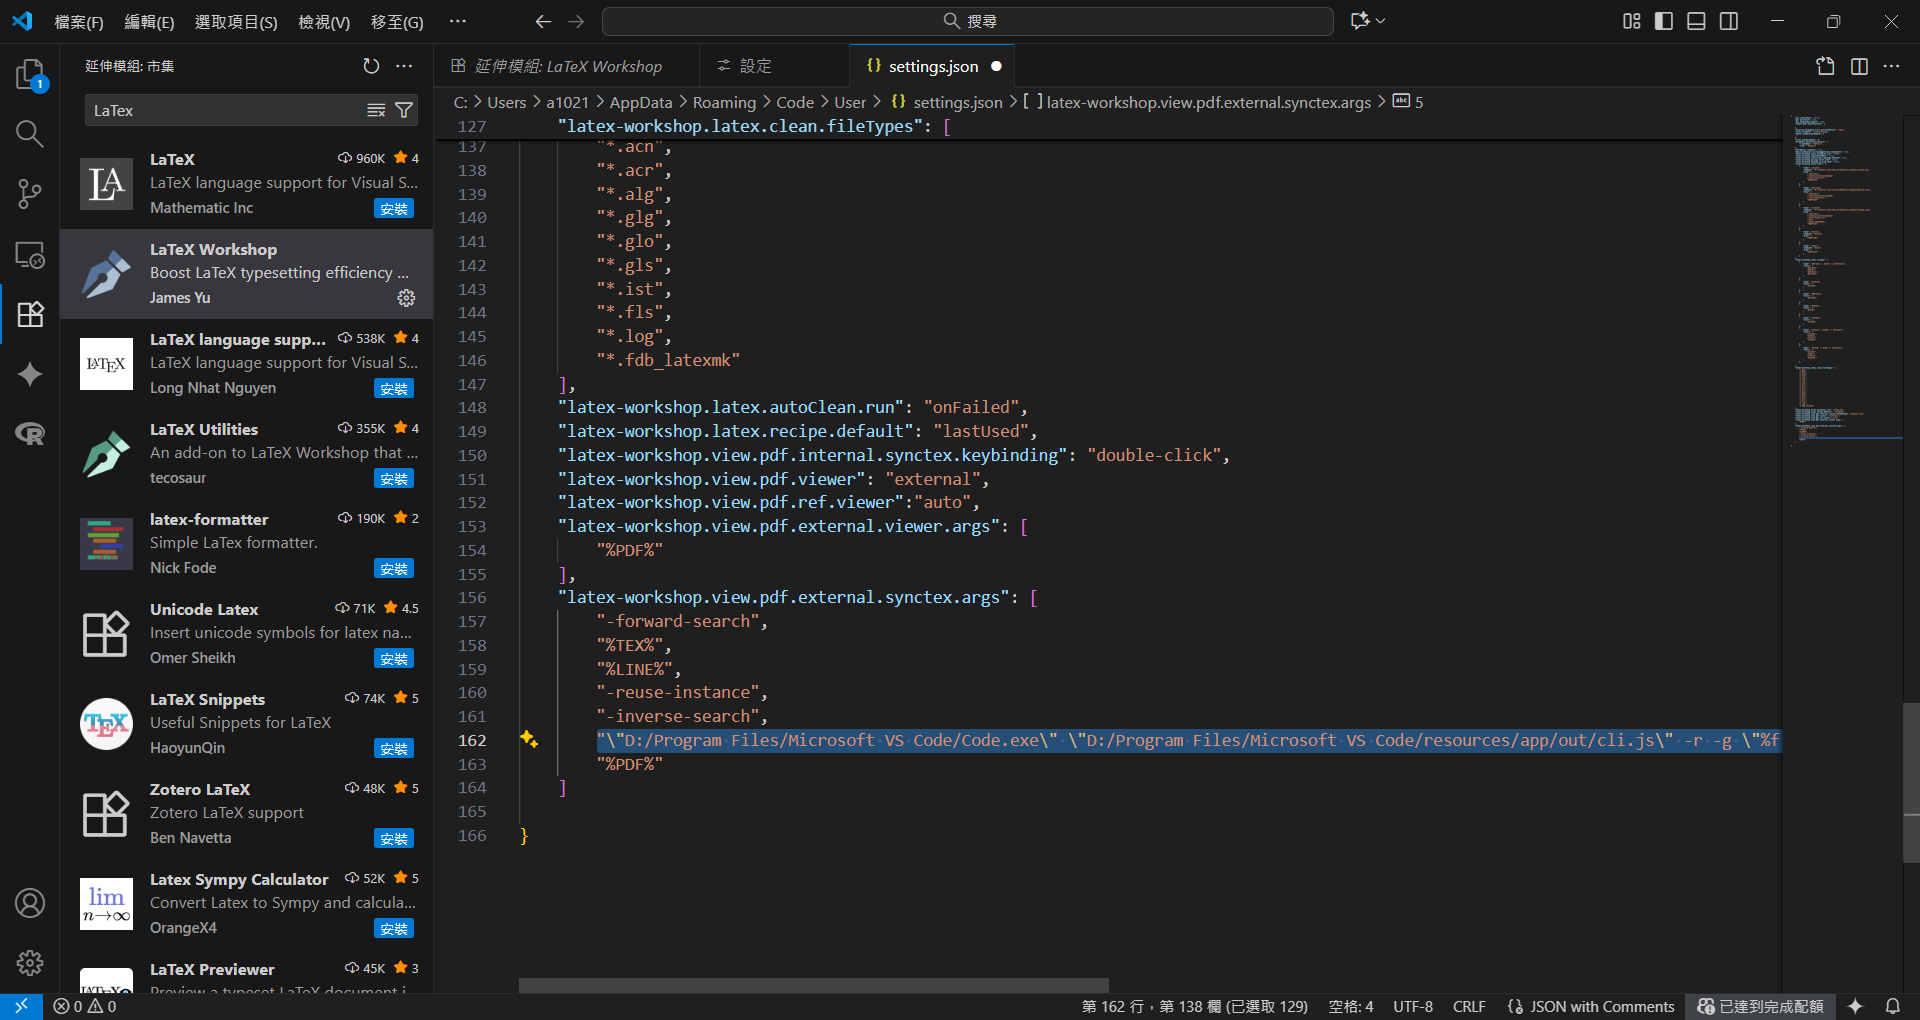
Task: Select the settings.json tab
Action: 932,66
